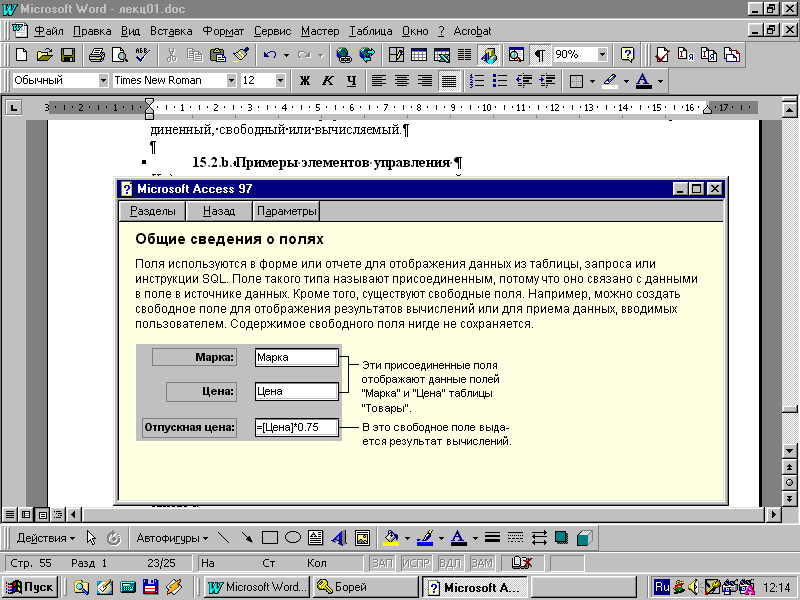The width and height of the screenshot is (800, 600).
Task: Click the tab alignment selector on ruler
Action: pyautogui.click(x=13, y=108)
